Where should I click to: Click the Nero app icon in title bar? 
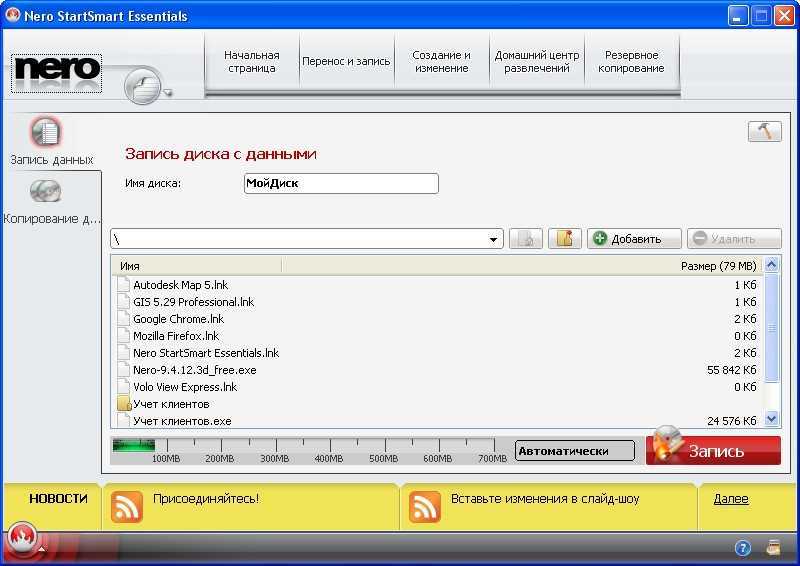[13, 15]
